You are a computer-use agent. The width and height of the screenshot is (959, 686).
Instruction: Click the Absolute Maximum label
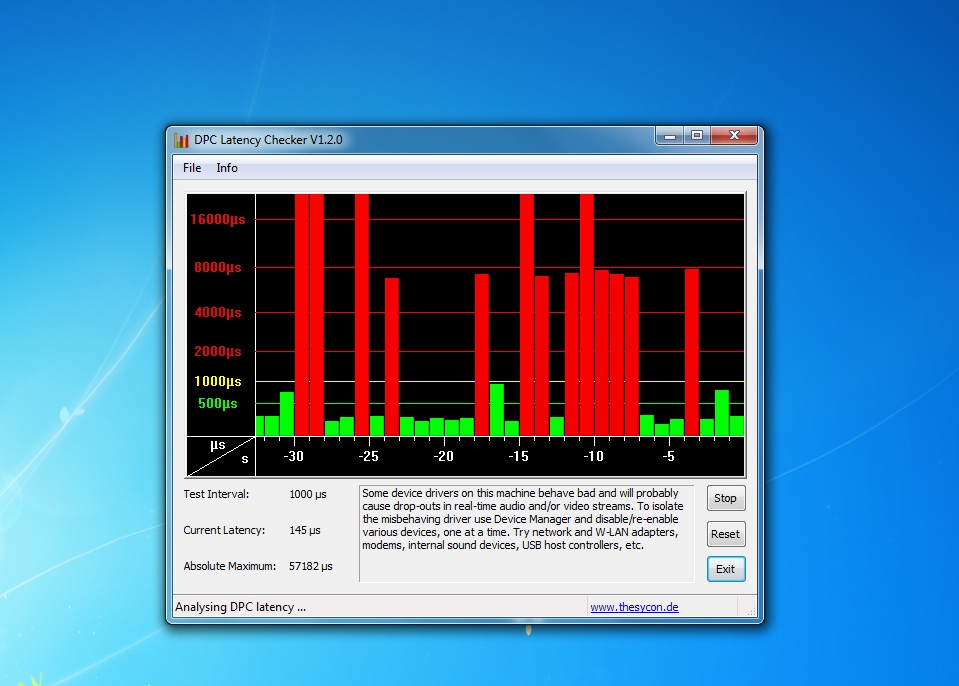[x=229, y=566]
